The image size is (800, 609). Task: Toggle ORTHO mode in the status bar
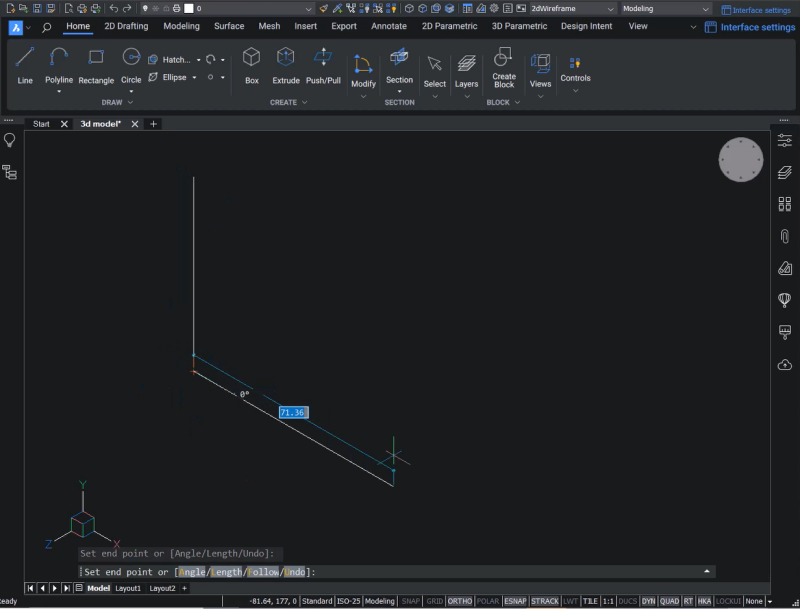point(459,601)
